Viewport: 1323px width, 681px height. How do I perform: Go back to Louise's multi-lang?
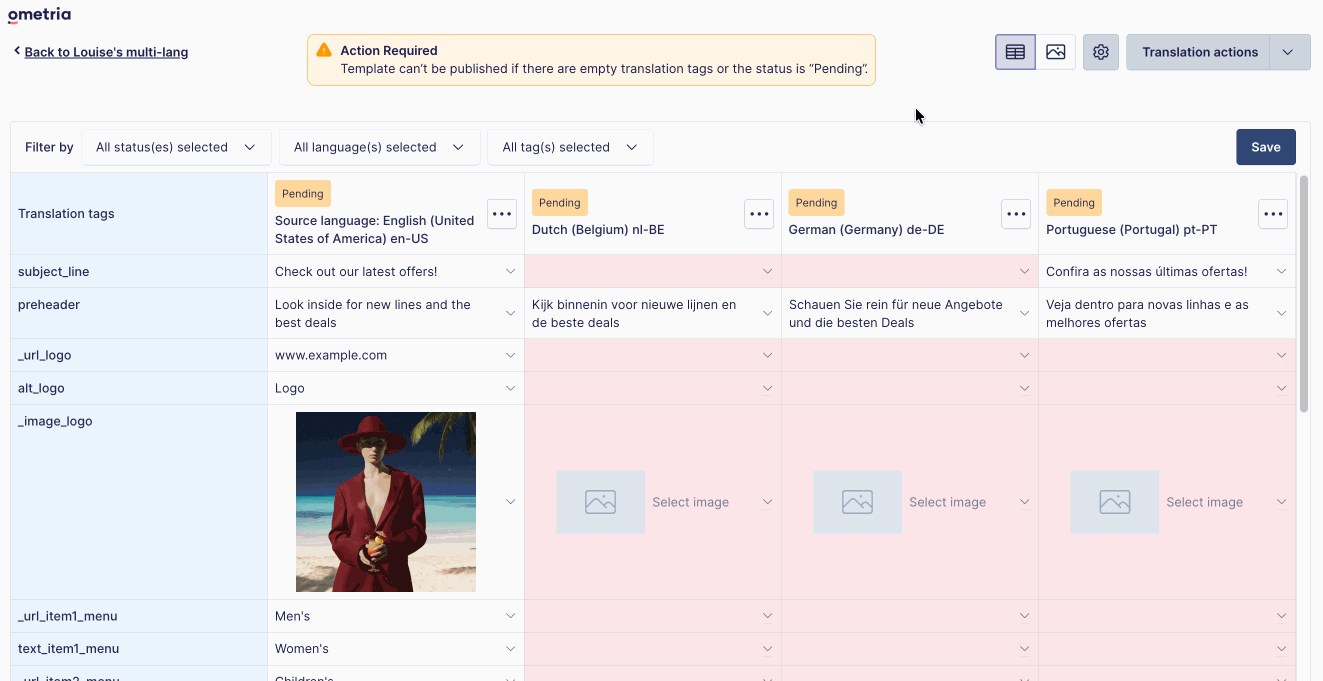pyautogui.click(x=106, y=52)
